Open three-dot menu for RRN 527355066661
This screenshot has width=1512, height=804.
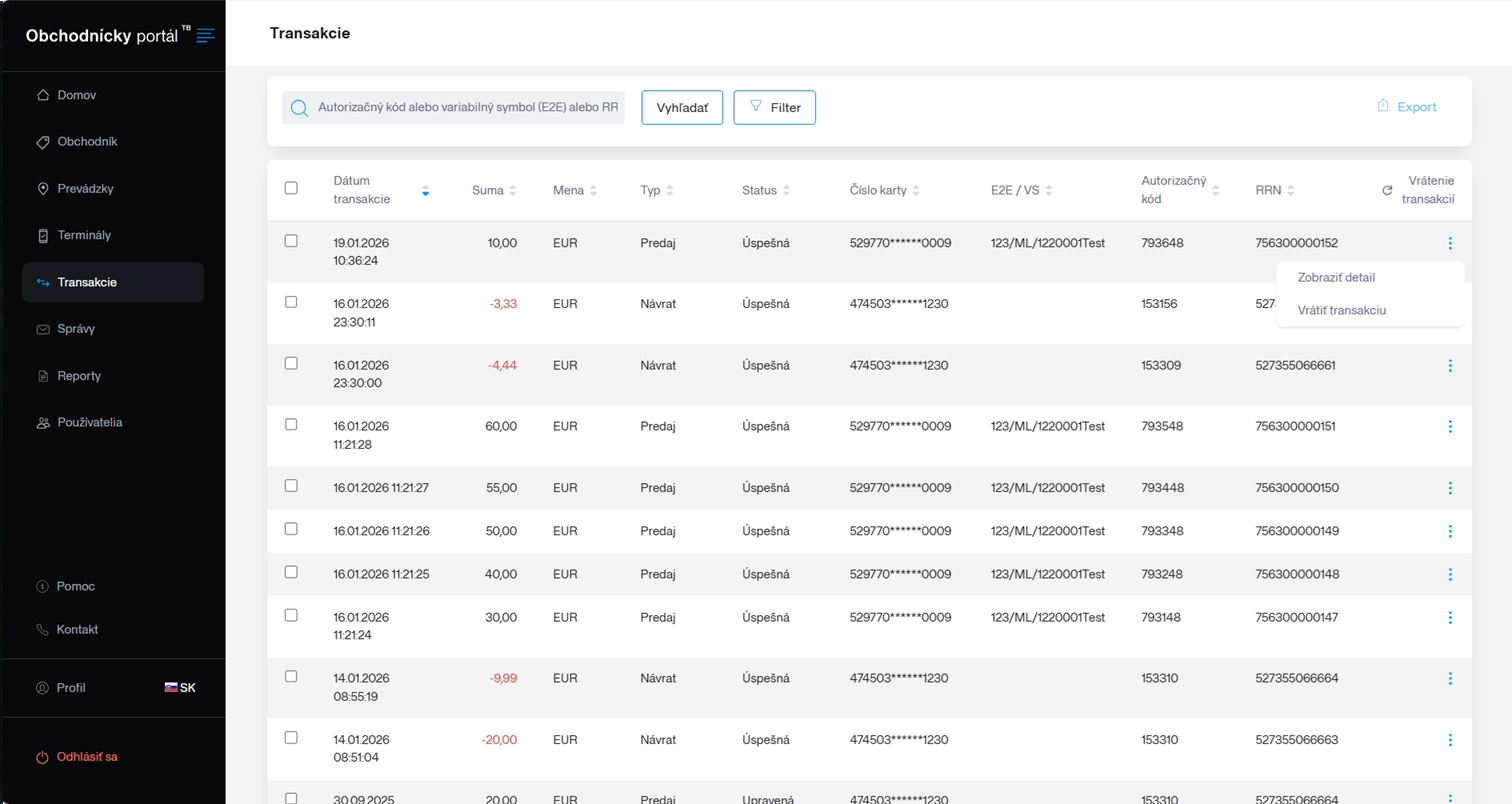pos(1450,366)
